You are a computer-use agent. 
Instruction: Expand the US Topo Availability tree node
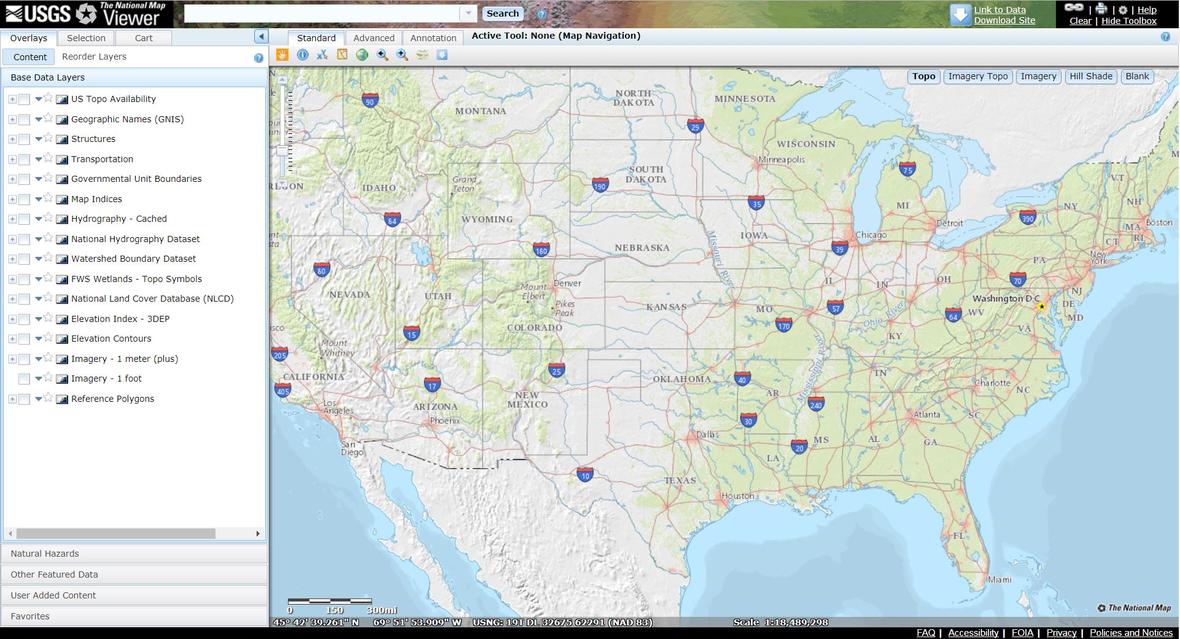click(12, 99)
